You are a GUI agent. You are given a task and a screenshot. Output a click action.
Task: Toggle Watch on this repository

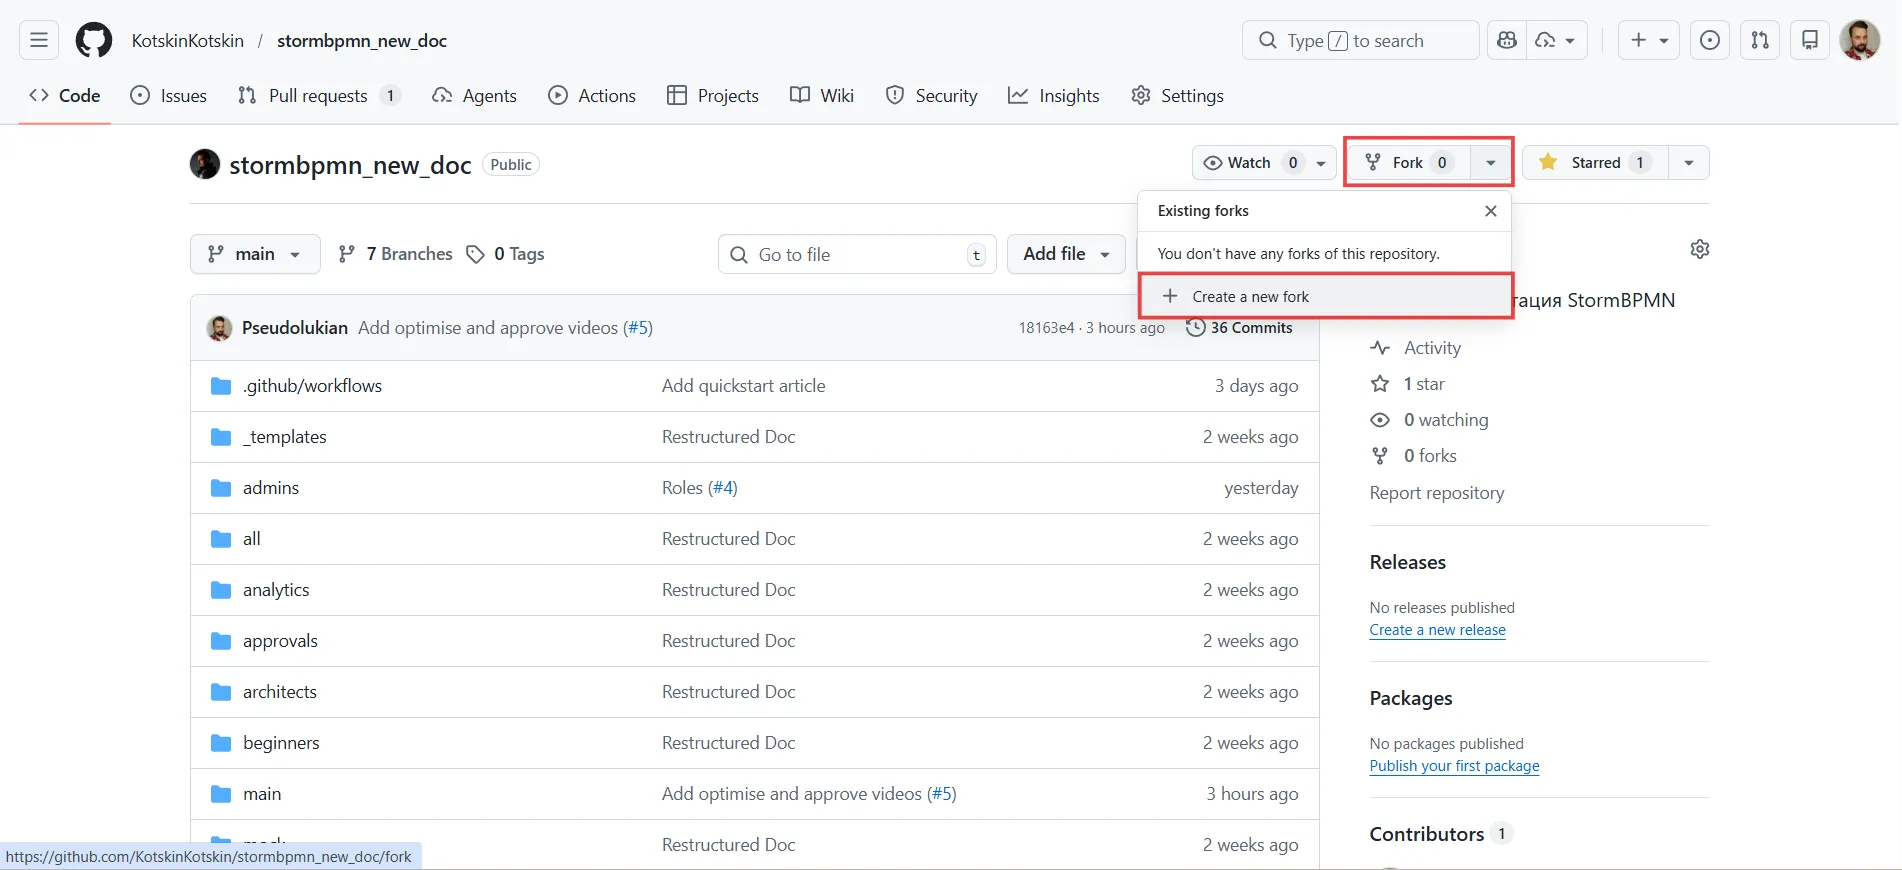(x=1251, y=163)
